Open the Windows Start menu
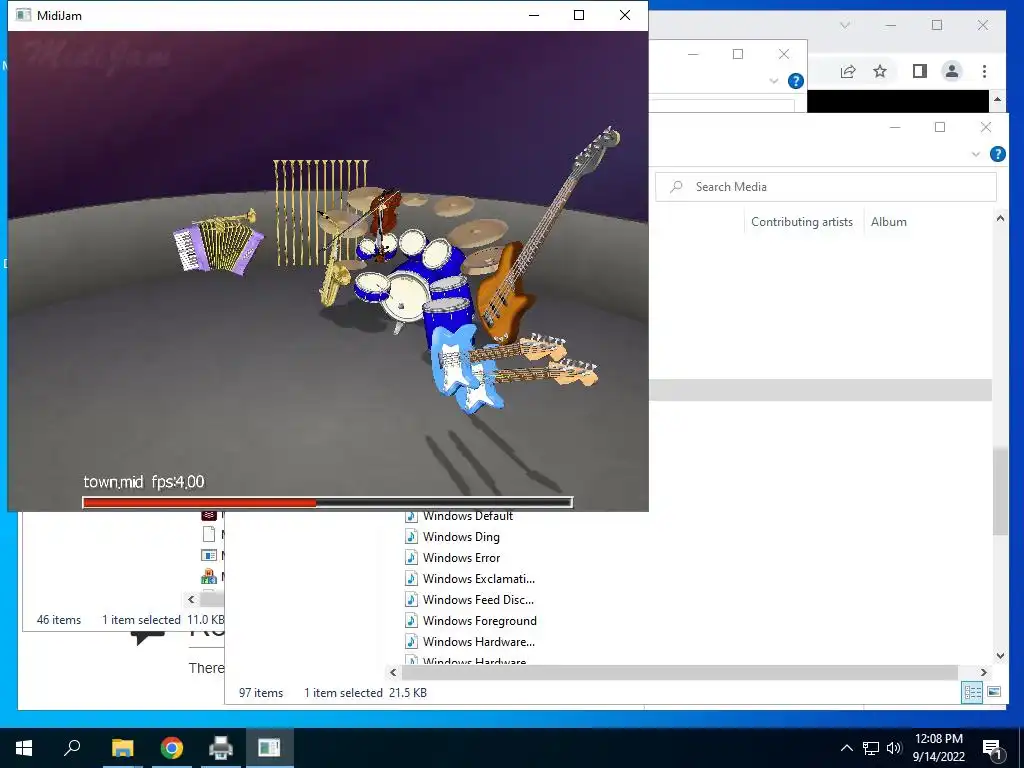The width and height of the screenshot is (1024, 768). (x=24, y=747)
